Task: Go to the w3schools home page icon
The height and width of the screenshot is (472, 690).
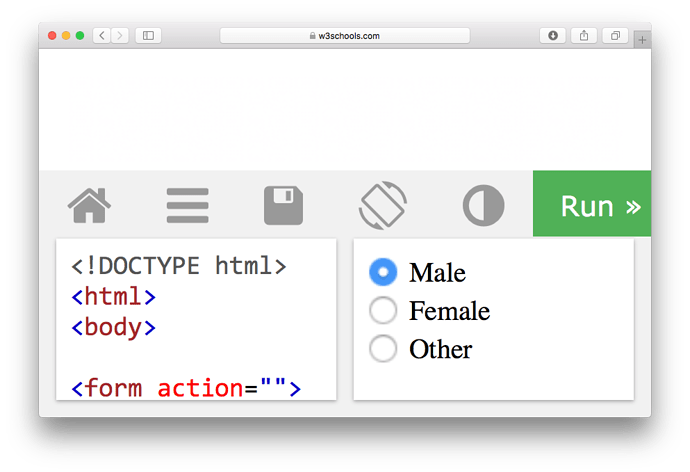Action: (89, 206)
